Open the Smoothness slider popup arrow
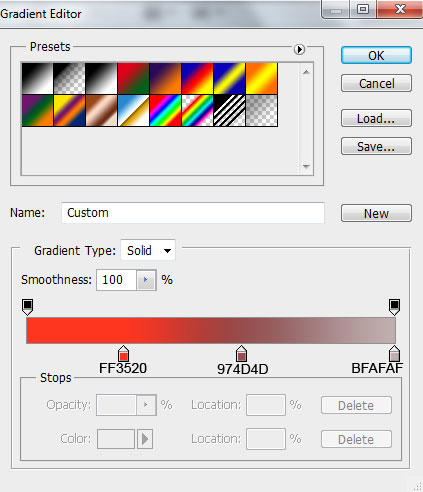Viewport: 423px width, 492px height. pyautogui.click(x=146, y=280)
